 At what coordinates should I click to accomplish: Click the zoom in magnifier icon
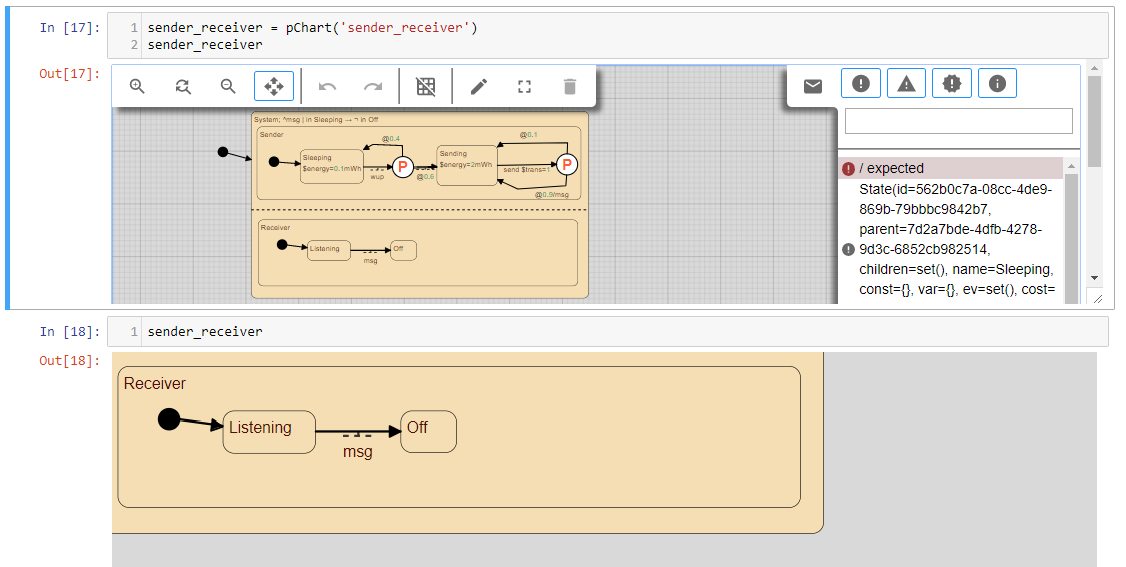(x=138, y=87)
